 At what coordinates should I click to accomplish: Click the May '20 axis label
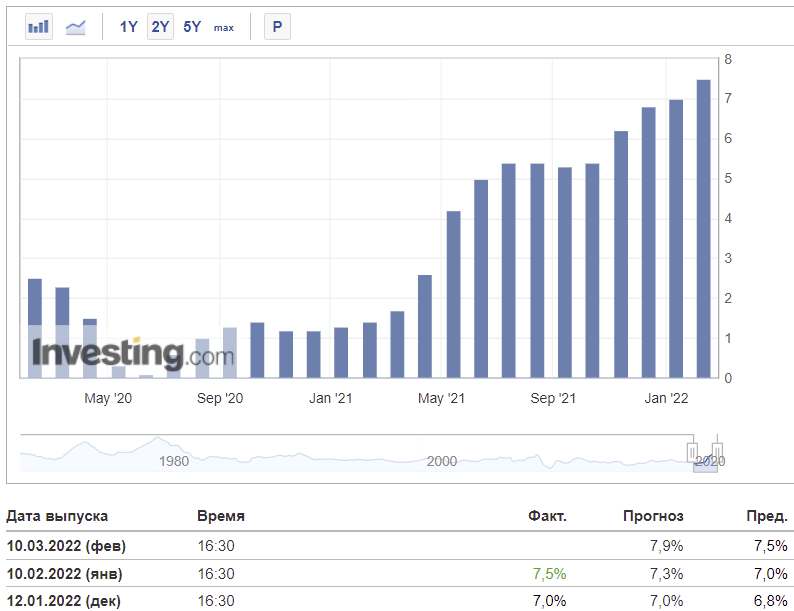(108, 398)
